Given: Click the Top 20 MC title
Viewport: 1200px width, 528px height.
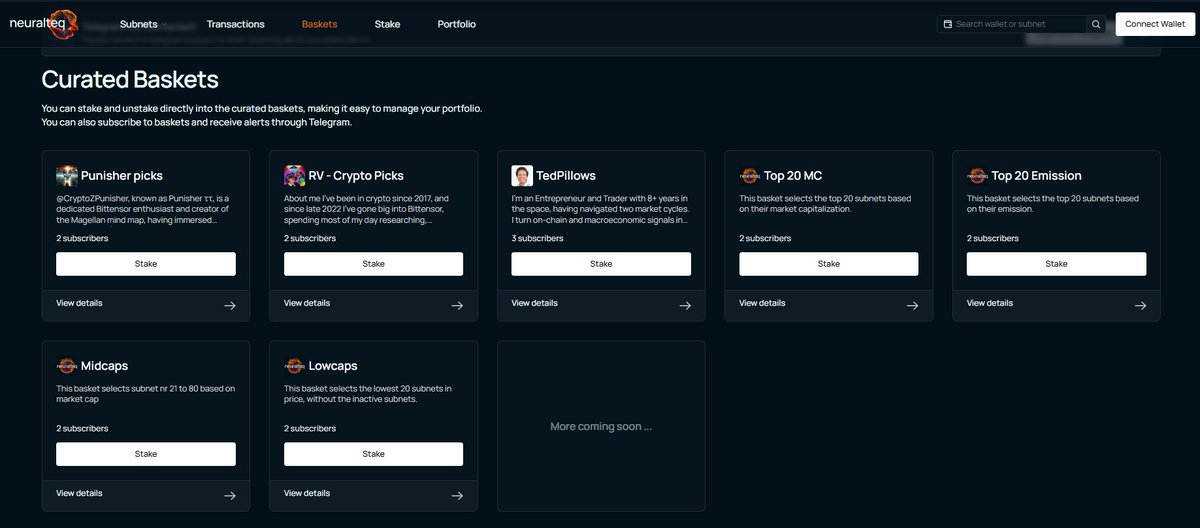Looking at the screenshot, I should pos(793,176).
